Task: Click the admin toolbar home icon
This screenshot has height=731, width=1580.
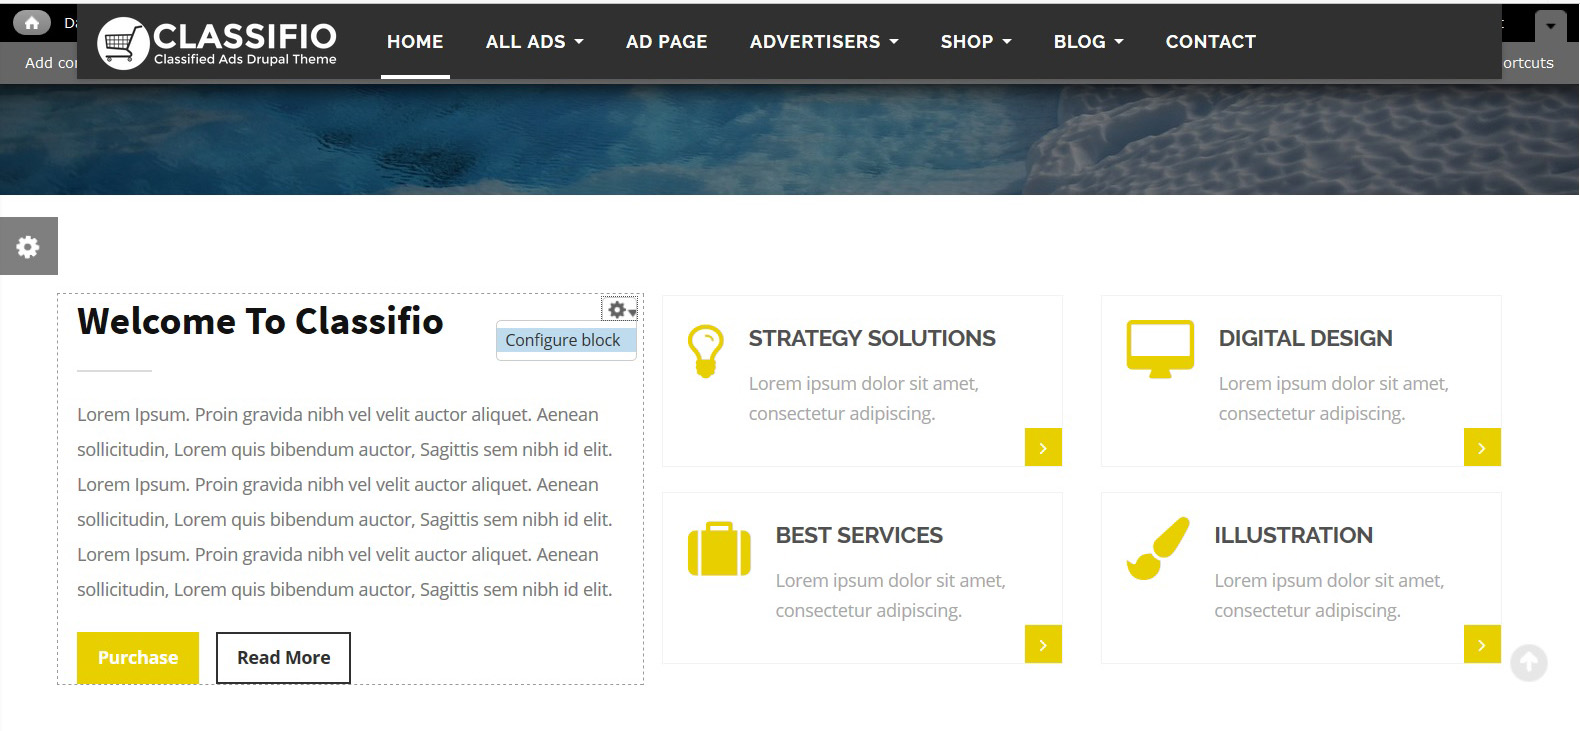Action: coord(32,22)
